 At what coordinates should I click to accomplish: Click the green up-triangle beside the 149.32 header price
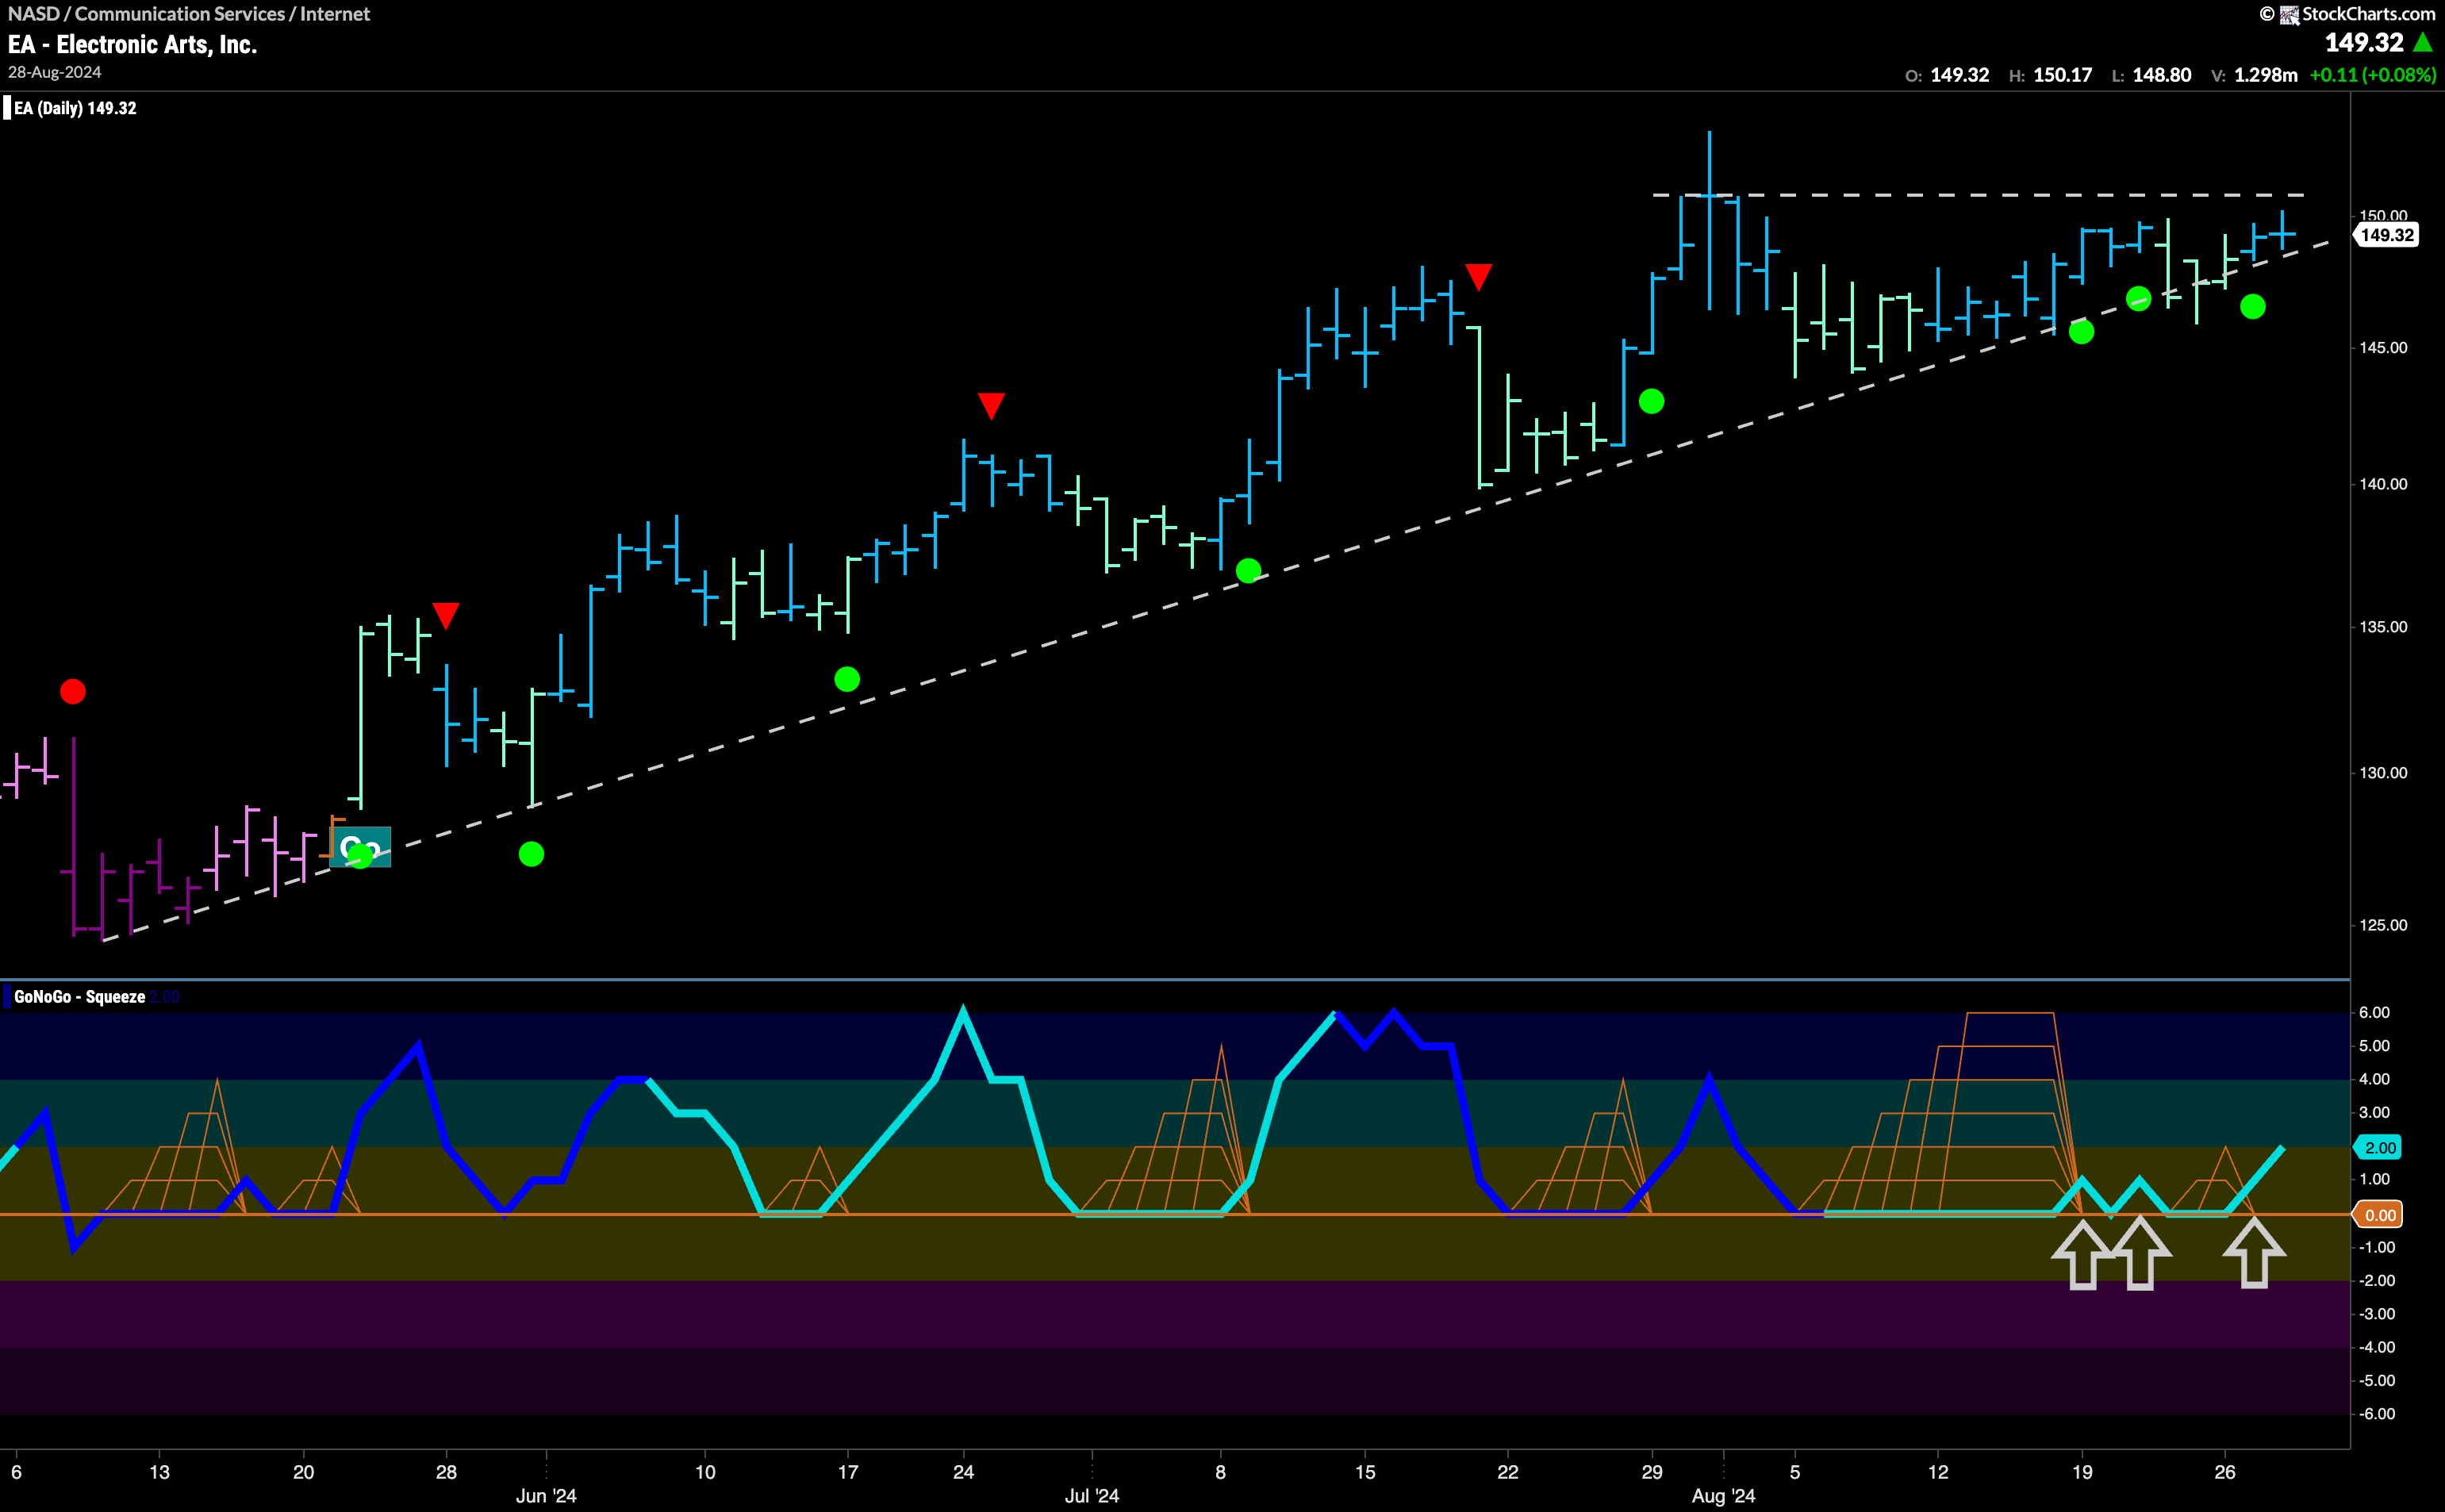tap(2423, 42)
